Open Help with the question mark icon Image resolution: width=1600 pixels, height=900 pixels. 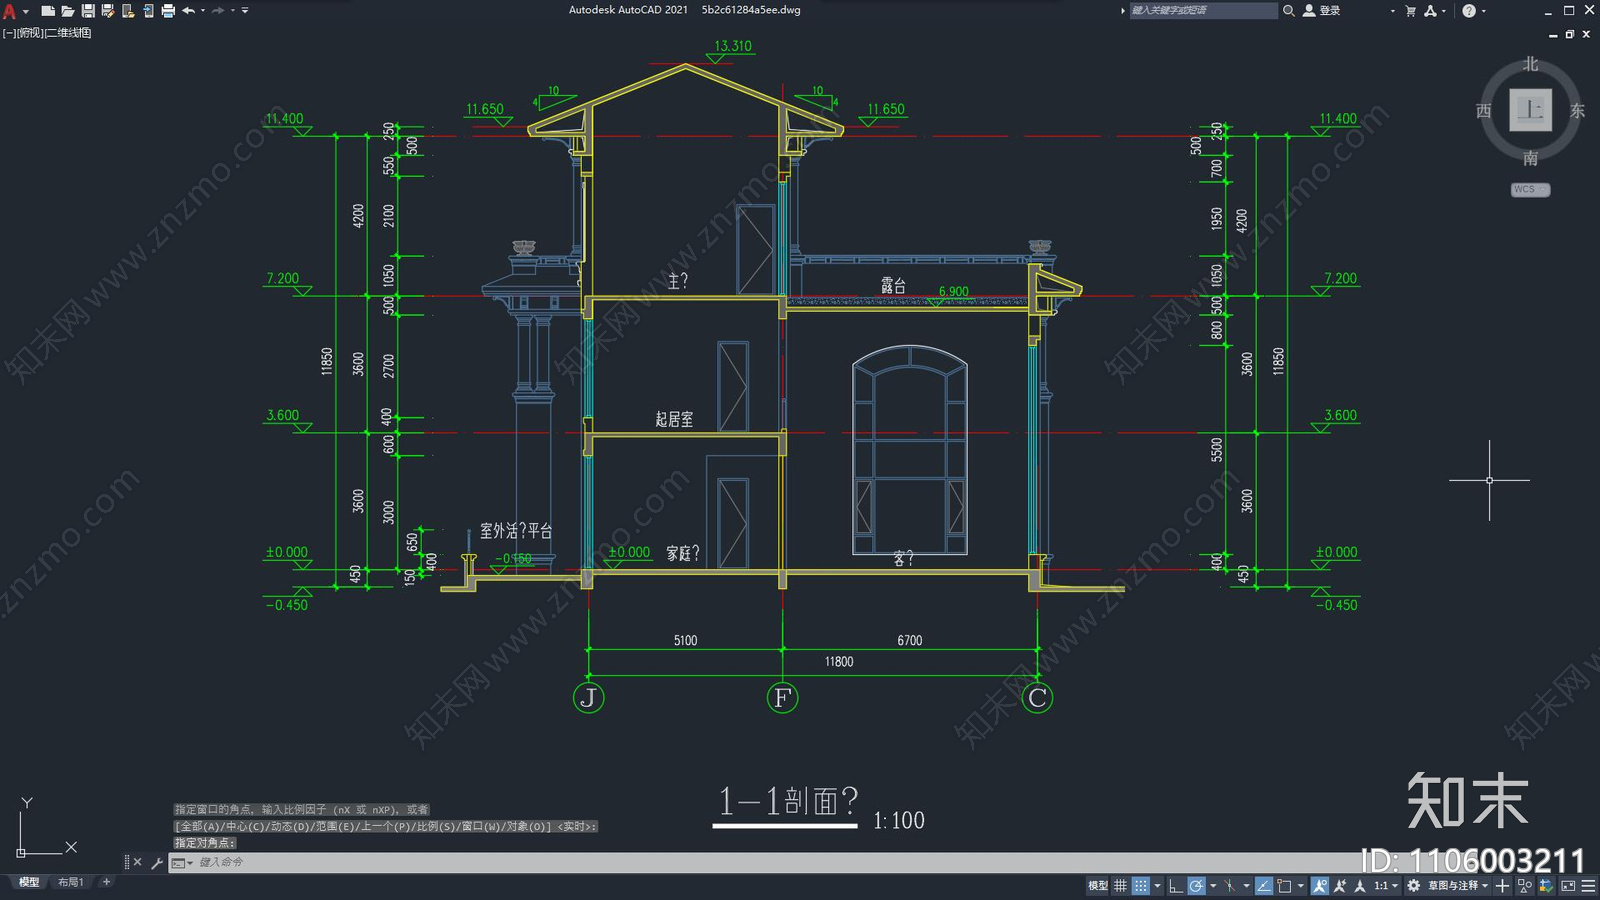point(1468,11)
